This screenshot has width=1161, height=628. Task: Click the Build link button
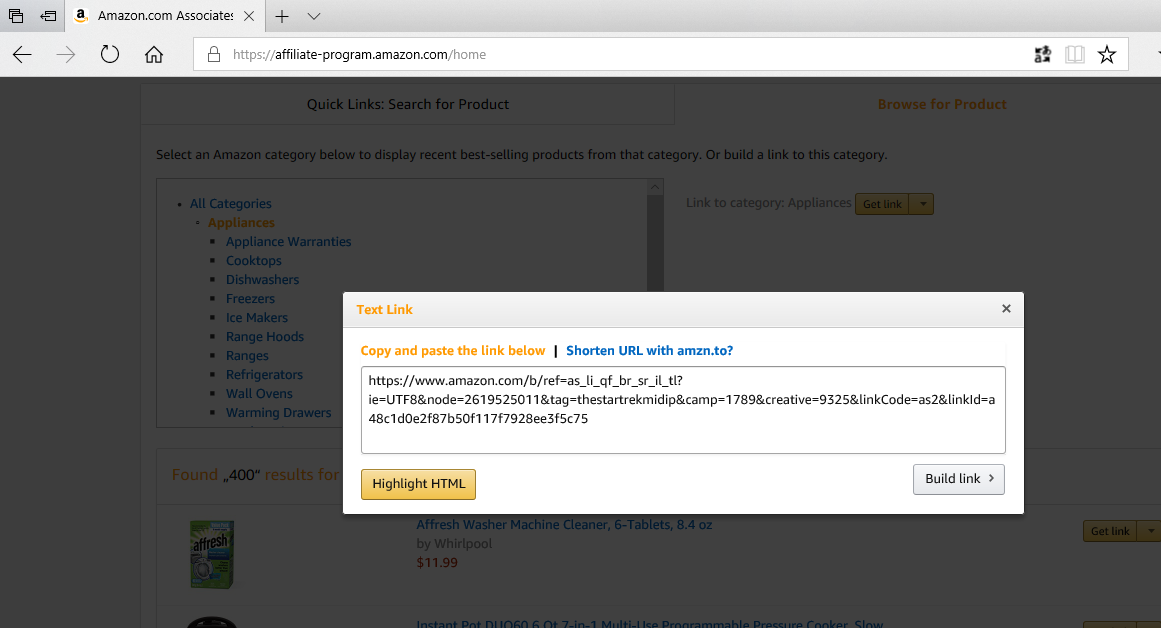pyautogui.click(x=958, y=479)
